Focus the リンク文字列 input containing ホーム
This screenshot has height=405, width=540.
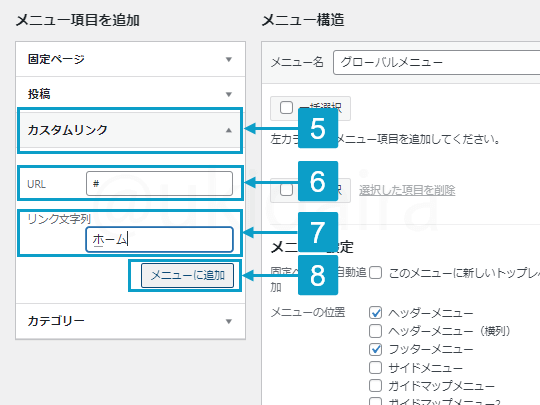pos(159,239)
